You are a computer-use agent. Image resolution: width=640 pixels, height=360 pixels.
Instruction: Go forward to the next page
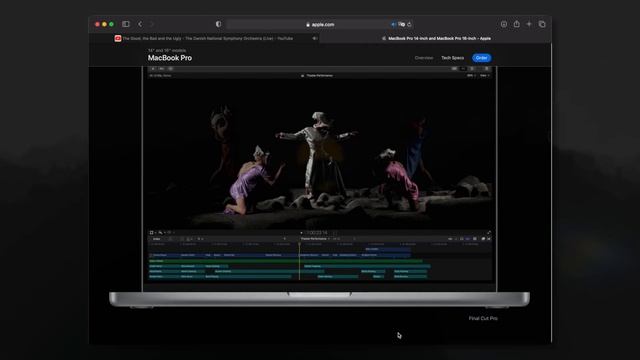pos(152,24)
